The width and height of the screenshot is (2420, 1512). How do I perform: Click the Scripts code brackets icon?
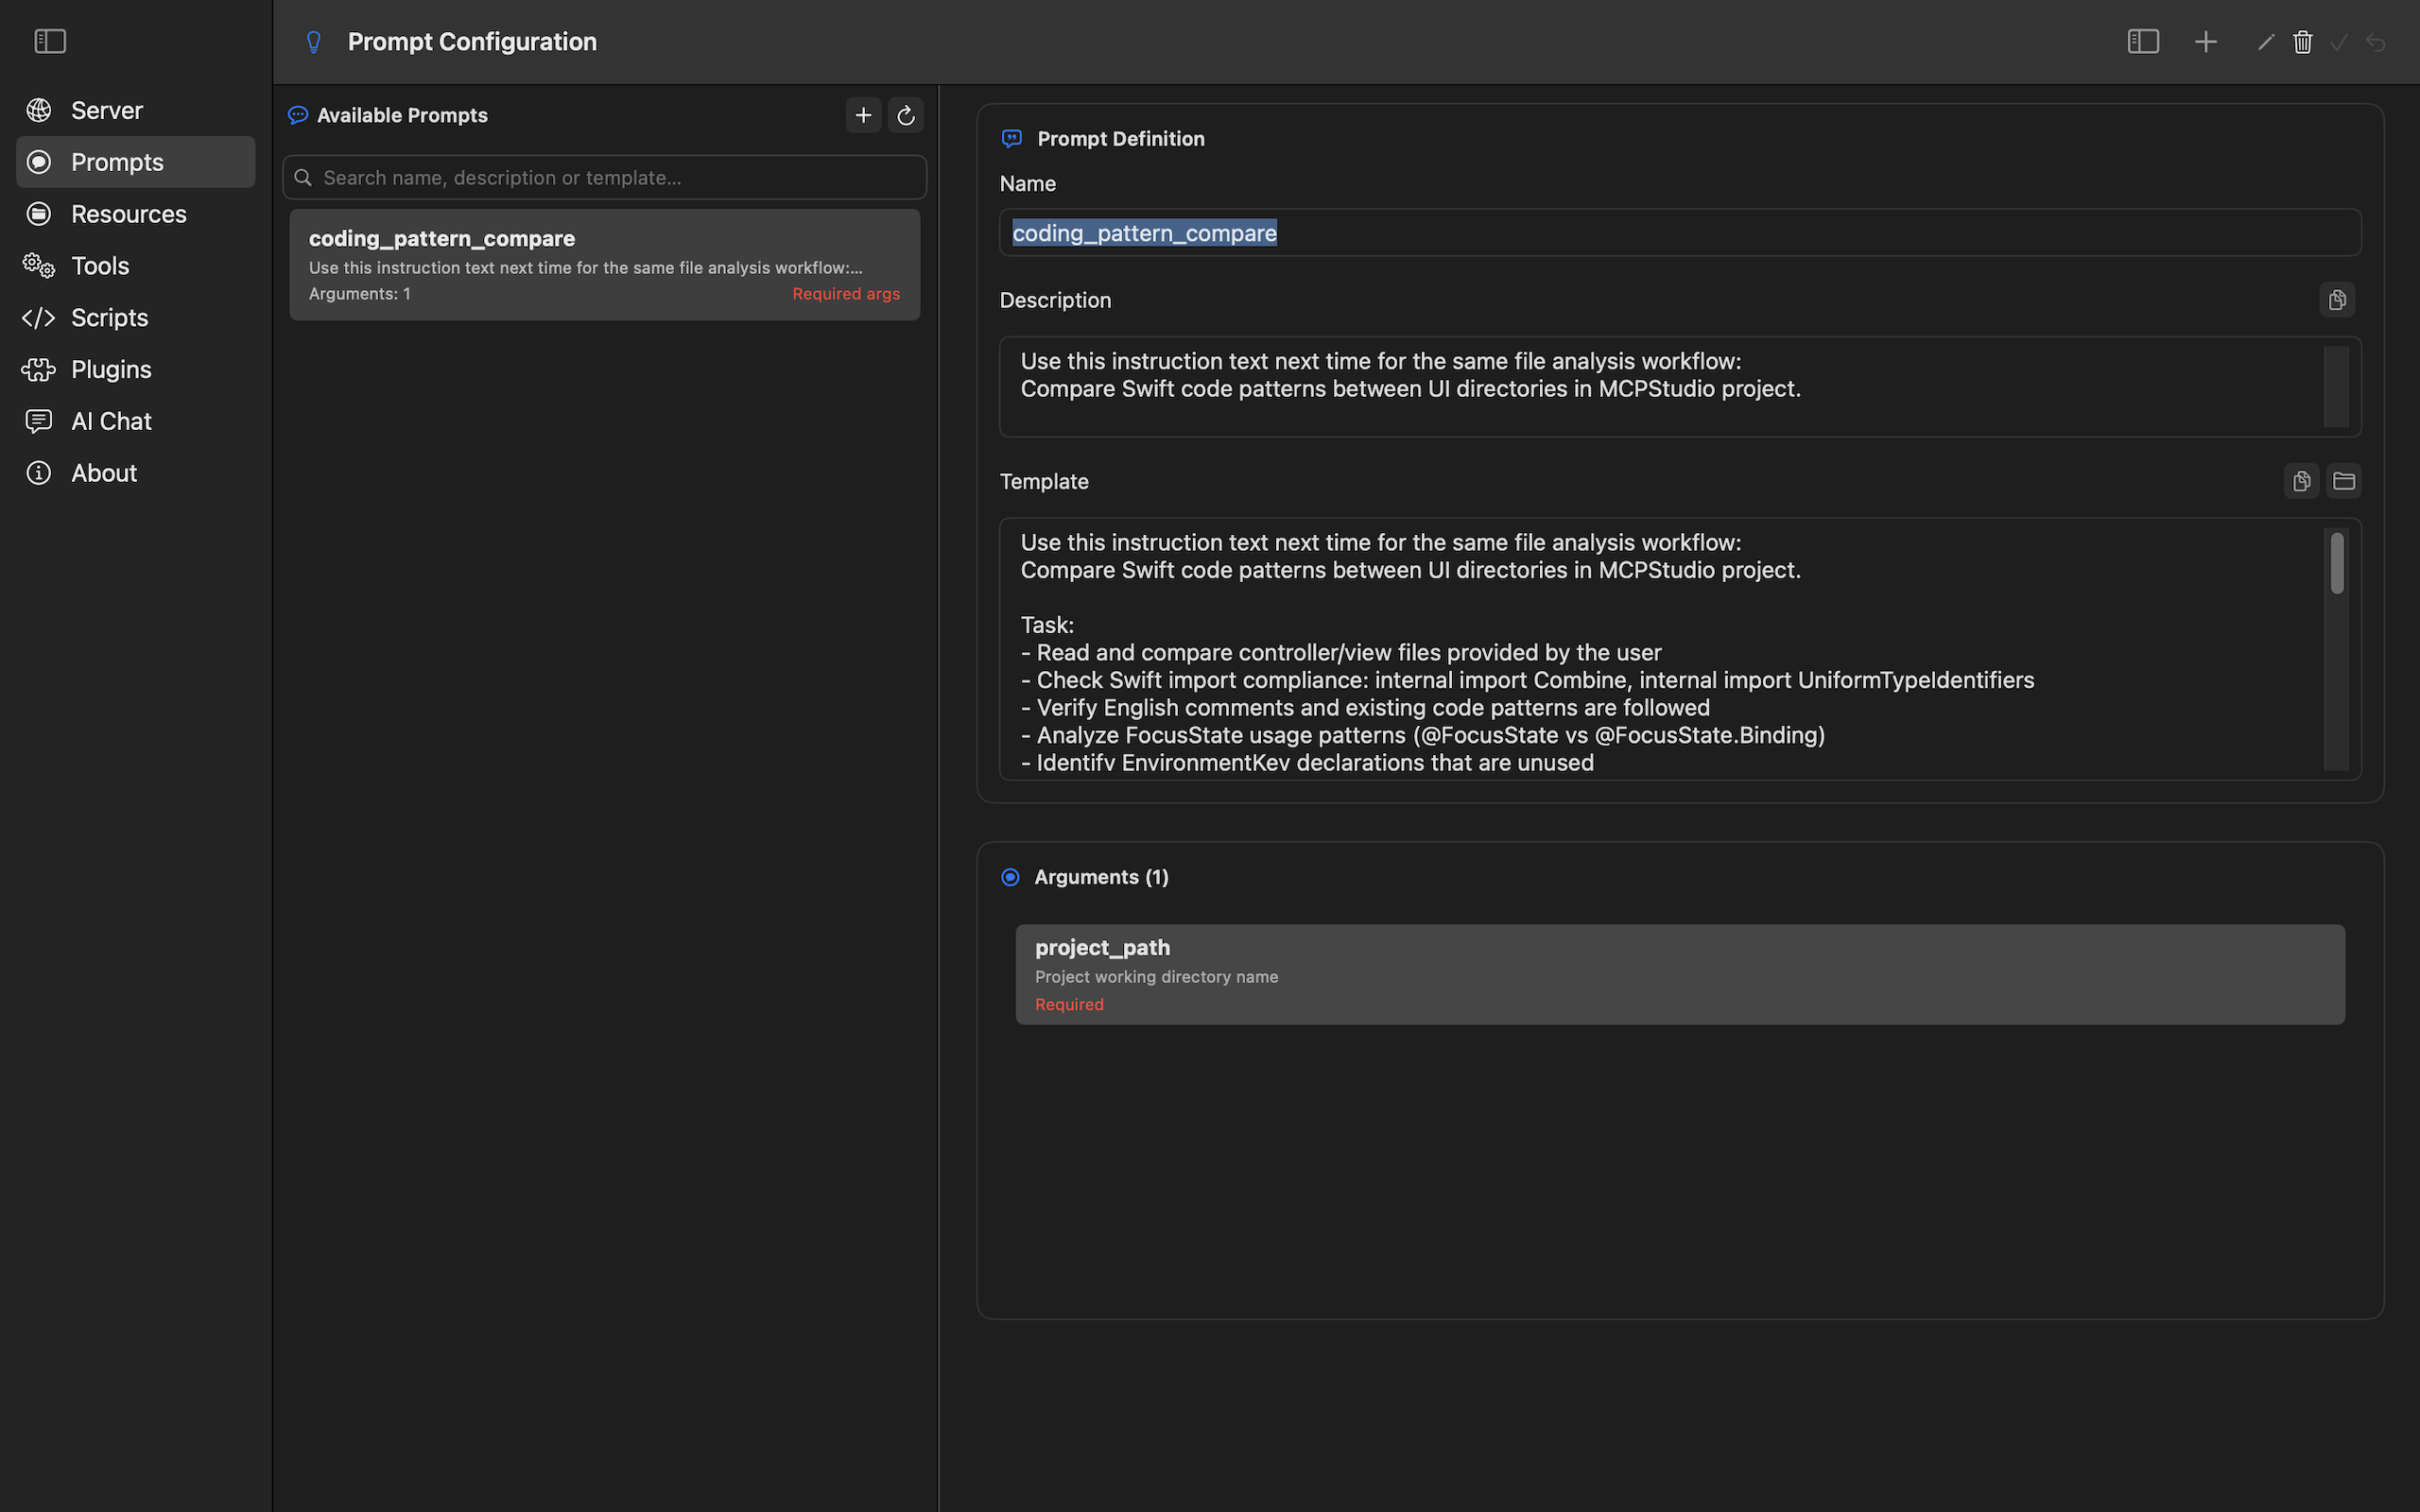39,318
